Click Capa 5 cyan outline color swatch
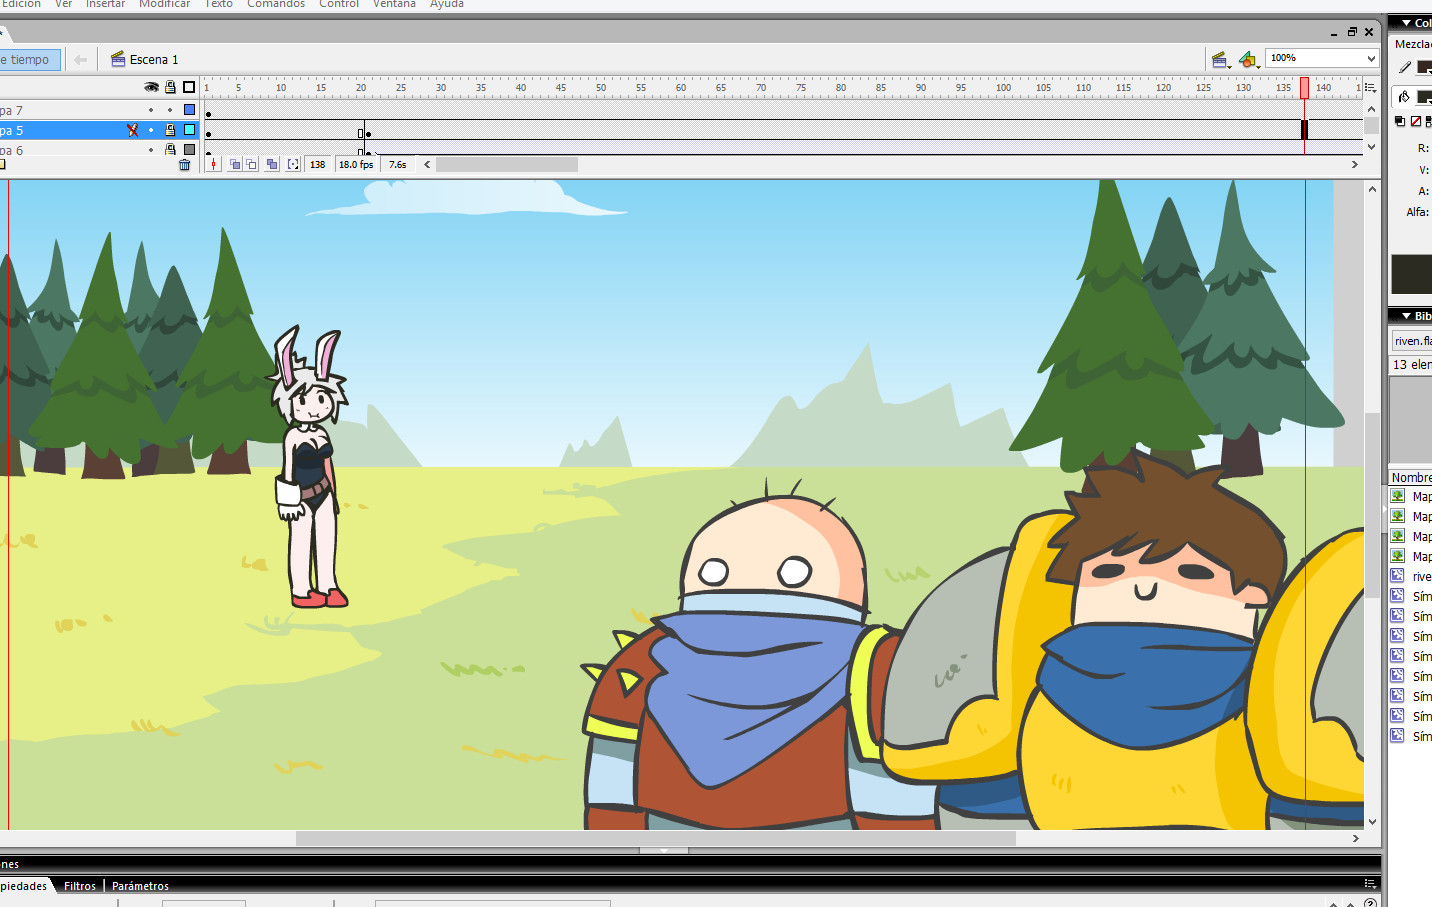The width and height of the screenshot is (1432, 907). 189,130
